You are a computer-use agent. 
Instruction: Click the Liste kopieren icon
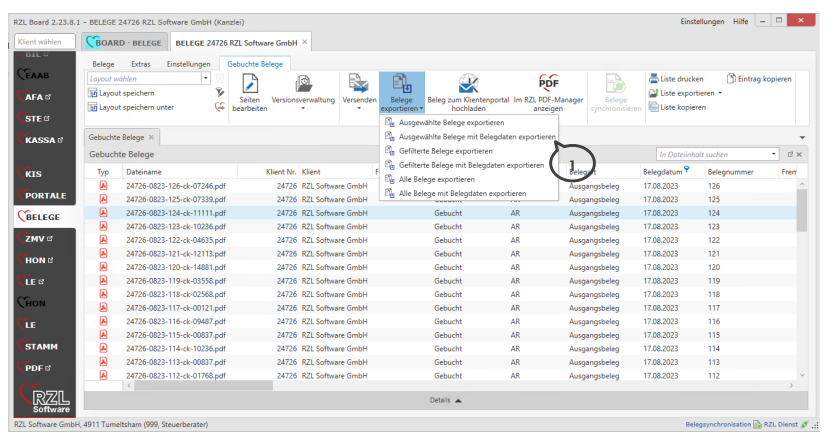(x=653, y=107)
